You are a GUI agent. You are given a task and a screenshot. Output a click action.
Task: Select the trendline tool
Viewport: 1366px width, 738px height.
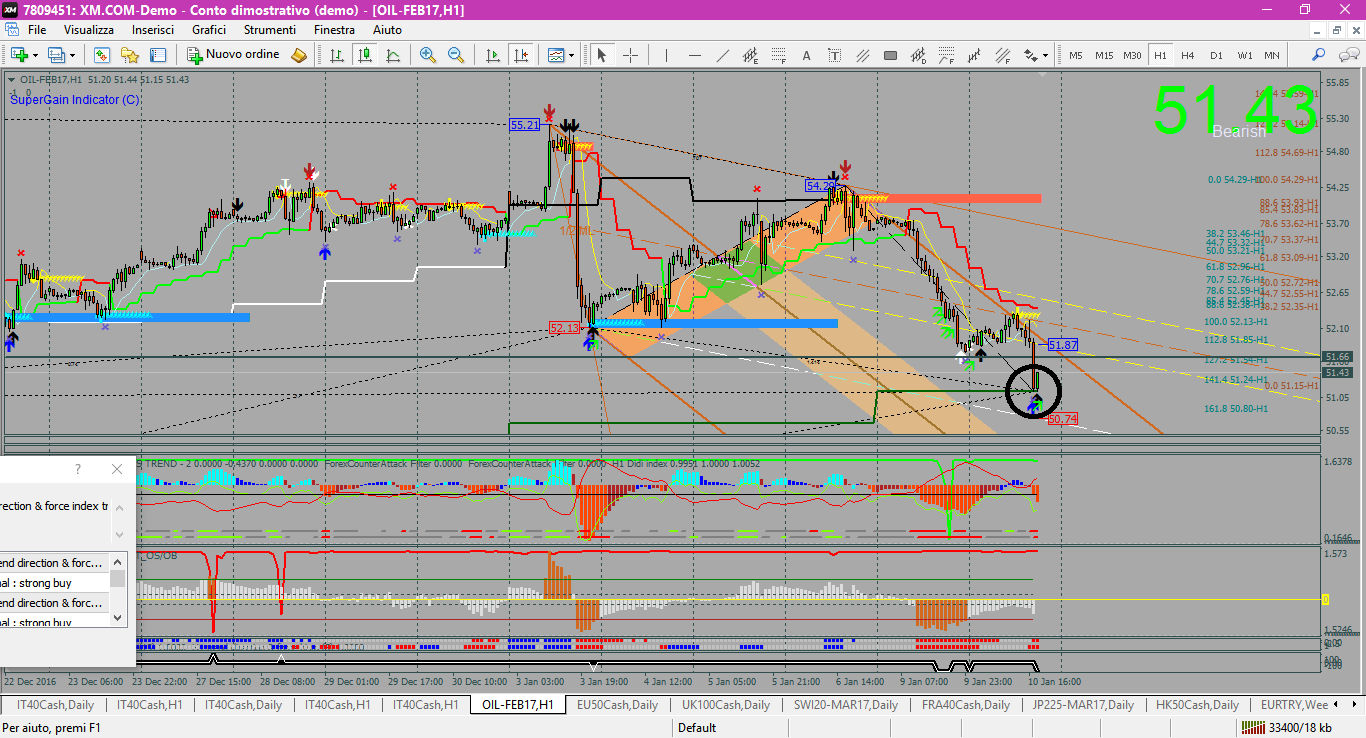pyautogui.click(x=723, y=55)
